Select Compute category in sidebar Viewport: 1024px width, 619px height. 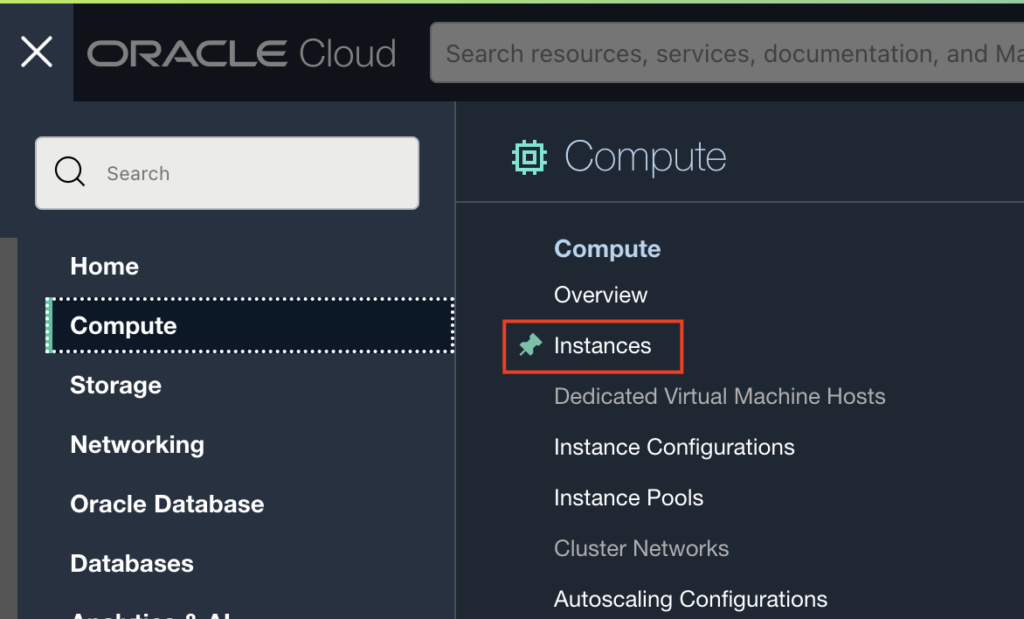(x=123, y=326)
